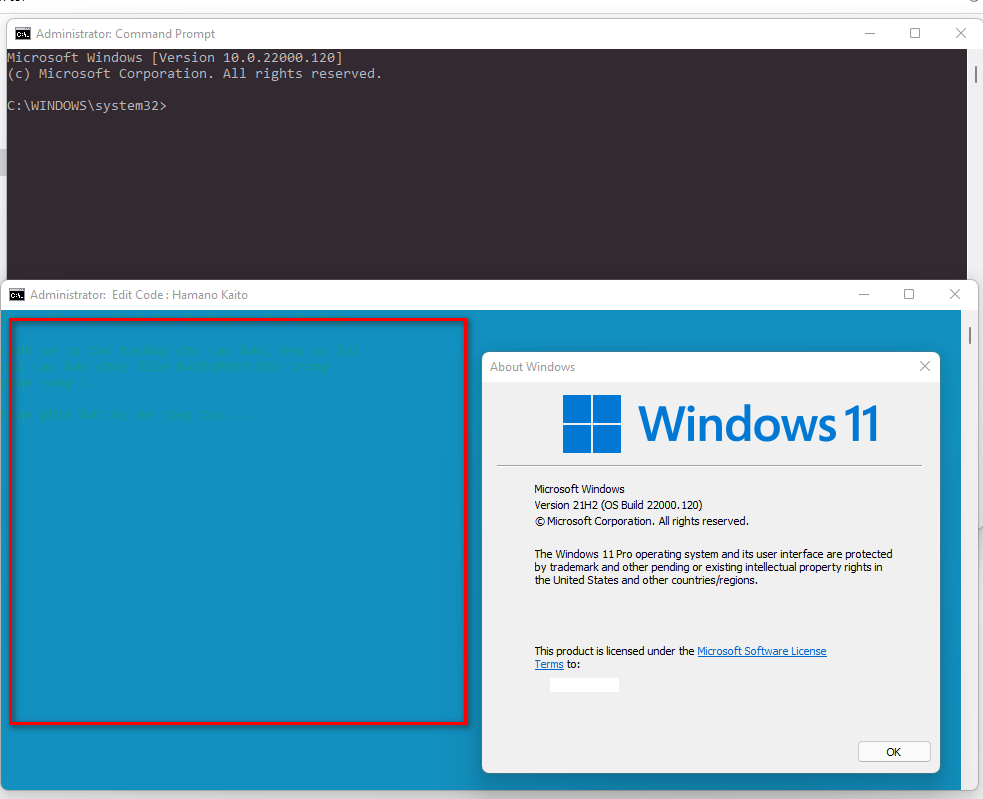Close the Edit Code : Hamano Kaito window
The height and width of the screenshot is (799, 983).
click(x=955, y=294)
